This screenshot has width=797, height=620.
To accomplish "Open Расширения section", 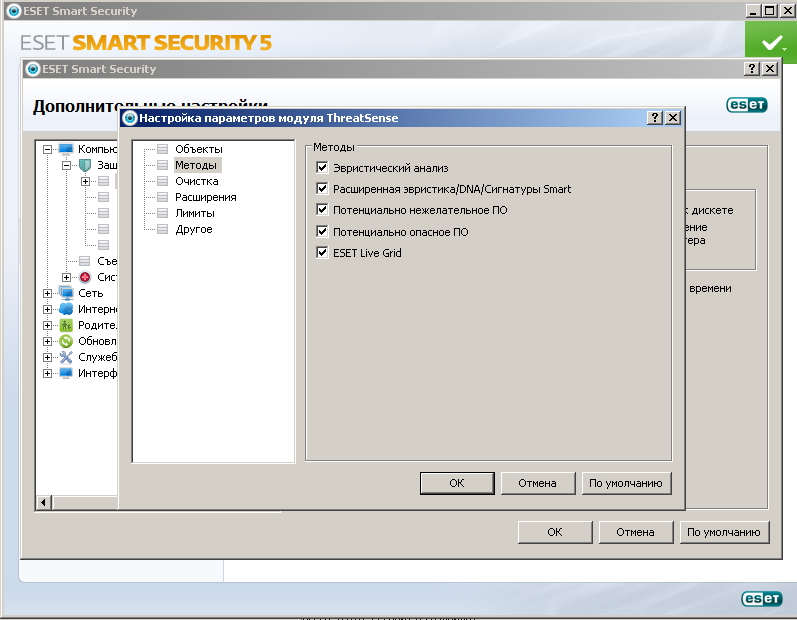I will coord(205,197).
